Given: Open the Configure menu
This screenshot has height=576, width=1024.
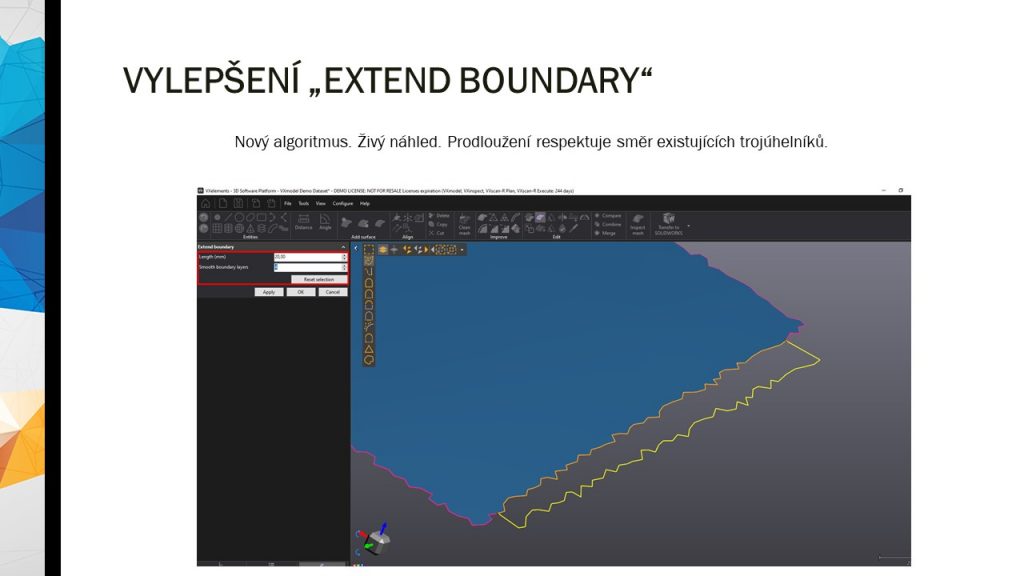Looking at the screenshot, I should coord(342,203).
